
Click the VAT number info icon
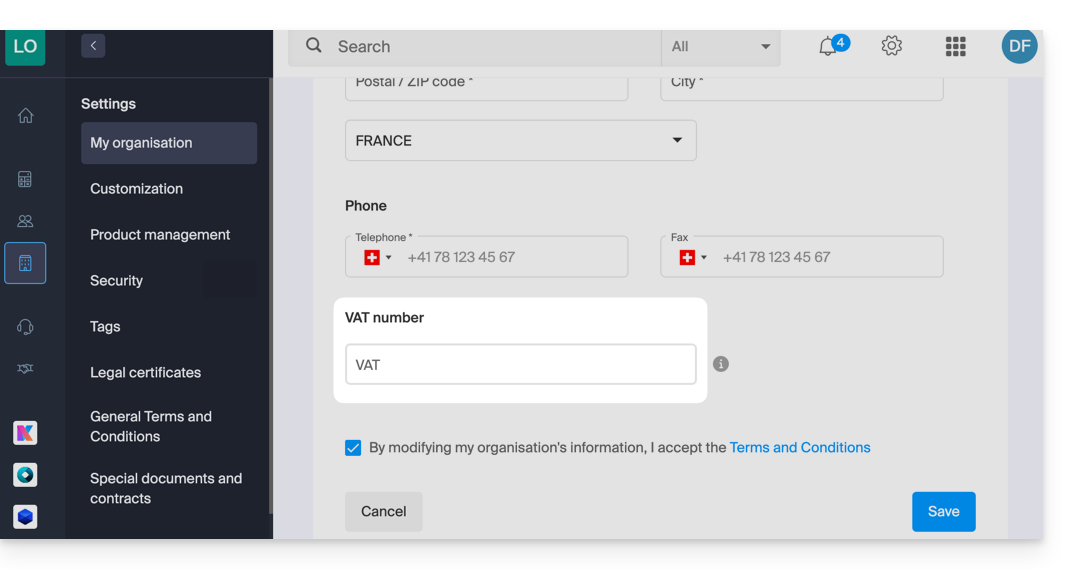(720, 365)
